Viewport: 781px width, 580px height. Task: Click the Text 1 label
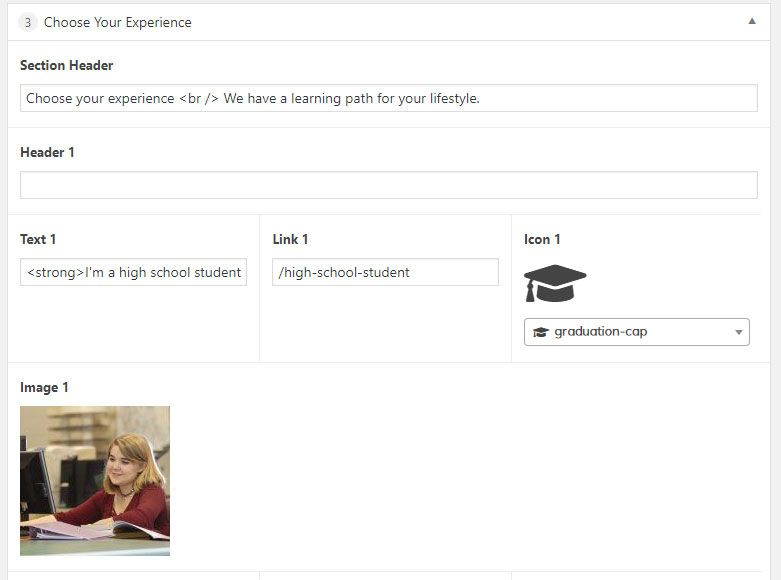coord(38,239)
